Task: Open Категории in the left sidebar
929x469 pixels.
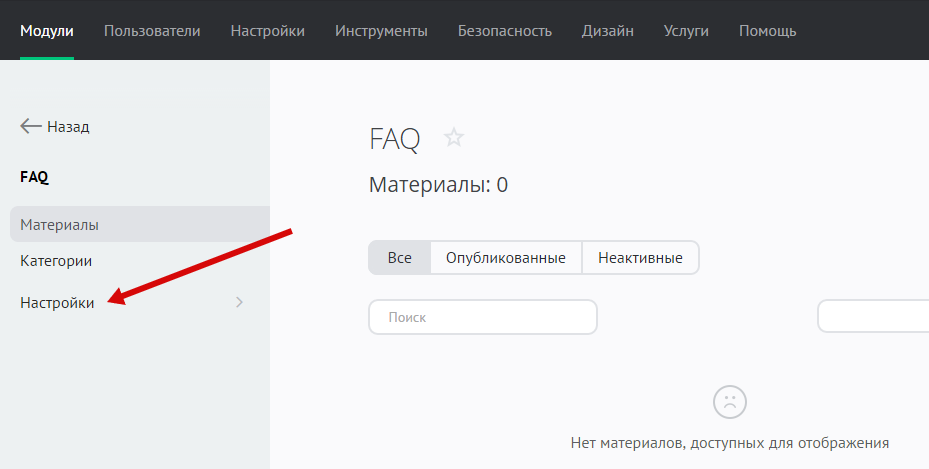Action: (x=56, y=261)
